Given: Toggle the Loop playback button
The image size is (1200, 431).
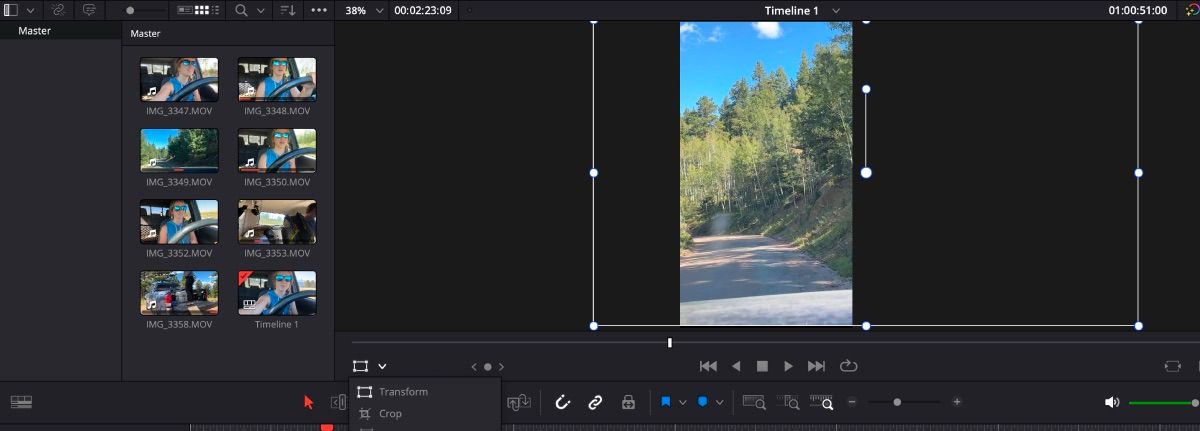Looking at the screenshot, I should click(849, 366).
